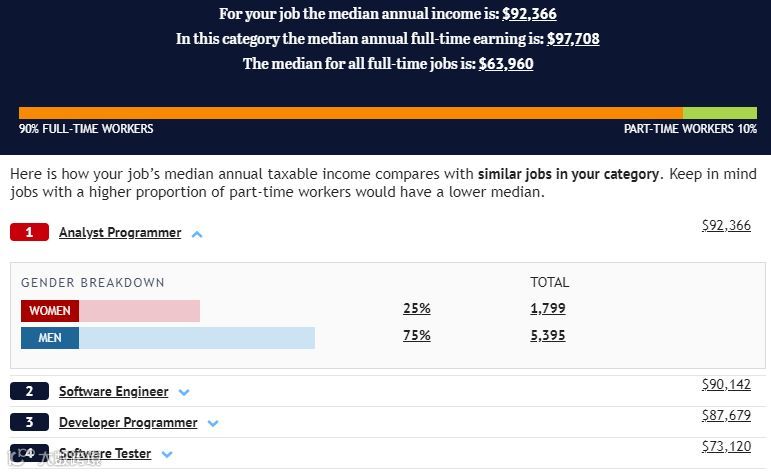Screen dimensions: 771x473
Task: Click the red WOMEN label
Action: 50,311
